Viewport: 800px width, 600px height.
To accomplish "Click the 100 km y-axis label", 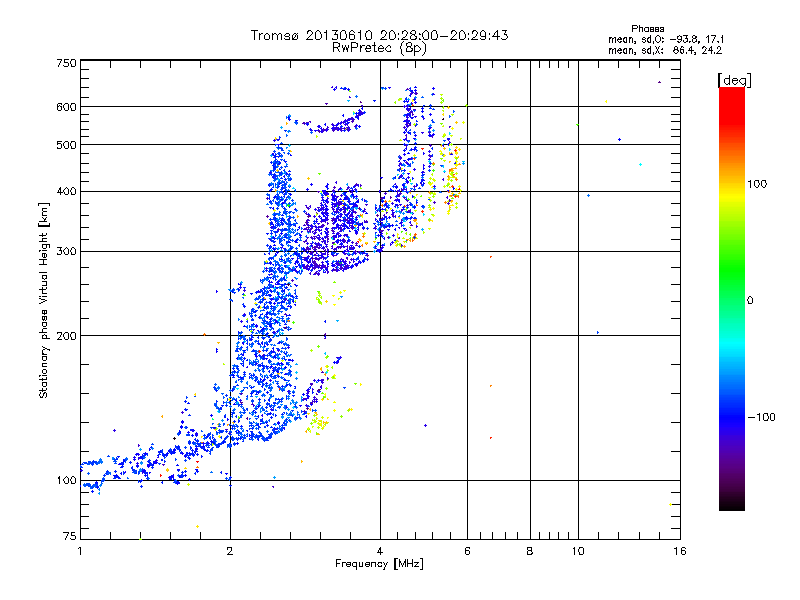I will point(66,481).
